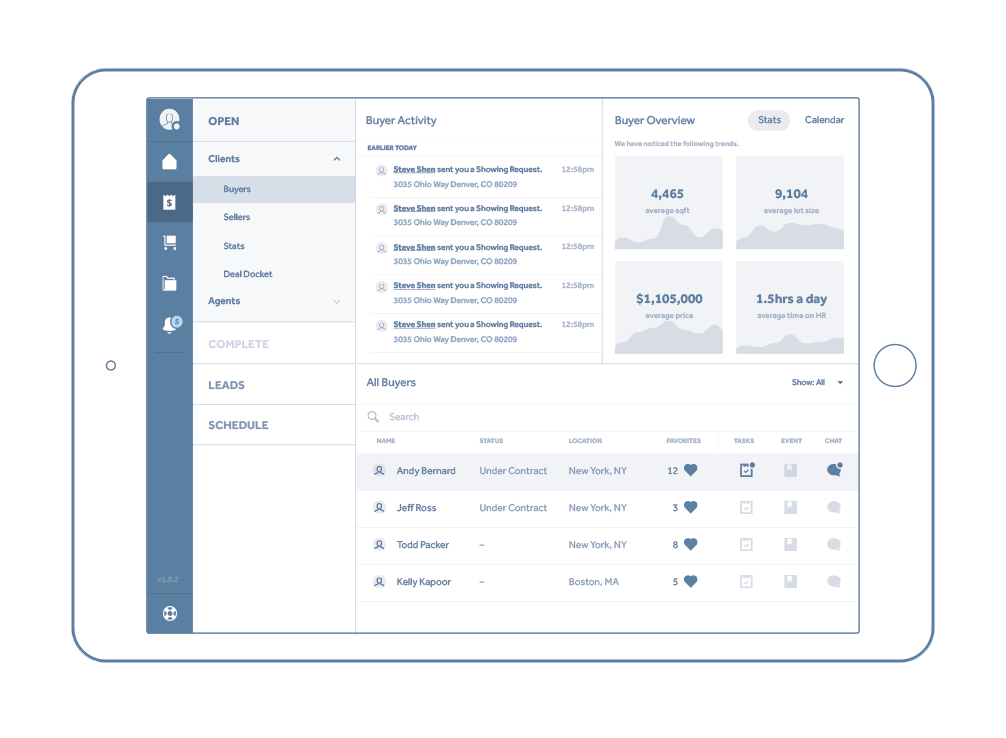Screen dimensions: 1006x738
Task: Expand the Agents section
Action: [x=337, y=301]
